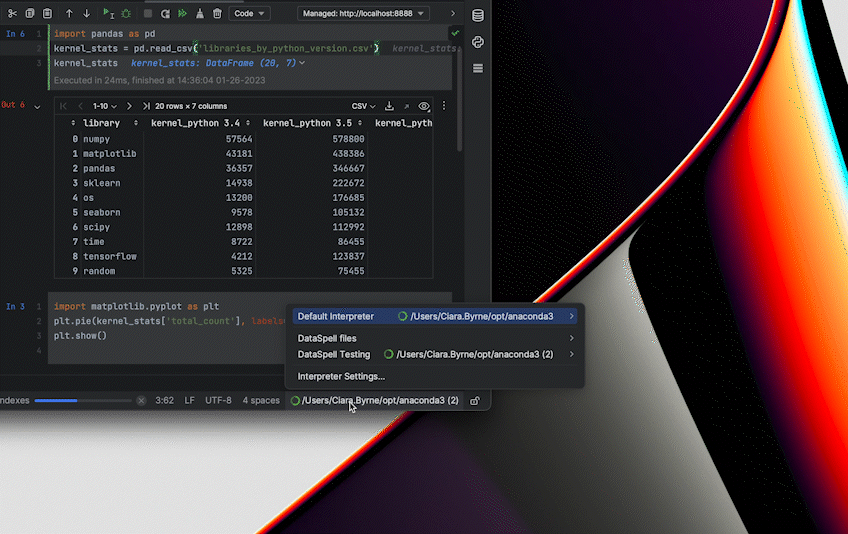Viewport: 848px width, 534px height.
Task: Move cell up with the up arrow
Action: tap(69, 14)
